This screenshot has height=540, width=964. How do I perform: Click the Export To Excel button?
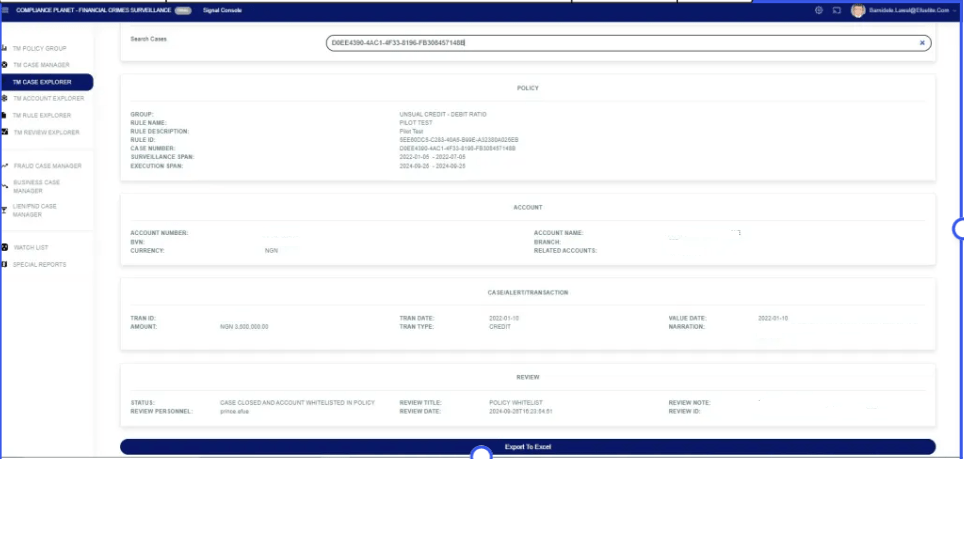pos(527,447)
